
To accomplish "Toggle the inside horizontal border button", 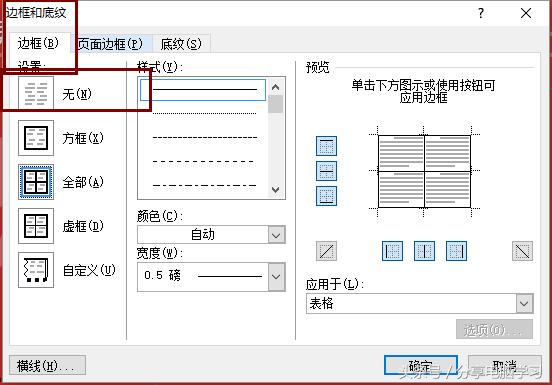I will (x=326, y=171).
